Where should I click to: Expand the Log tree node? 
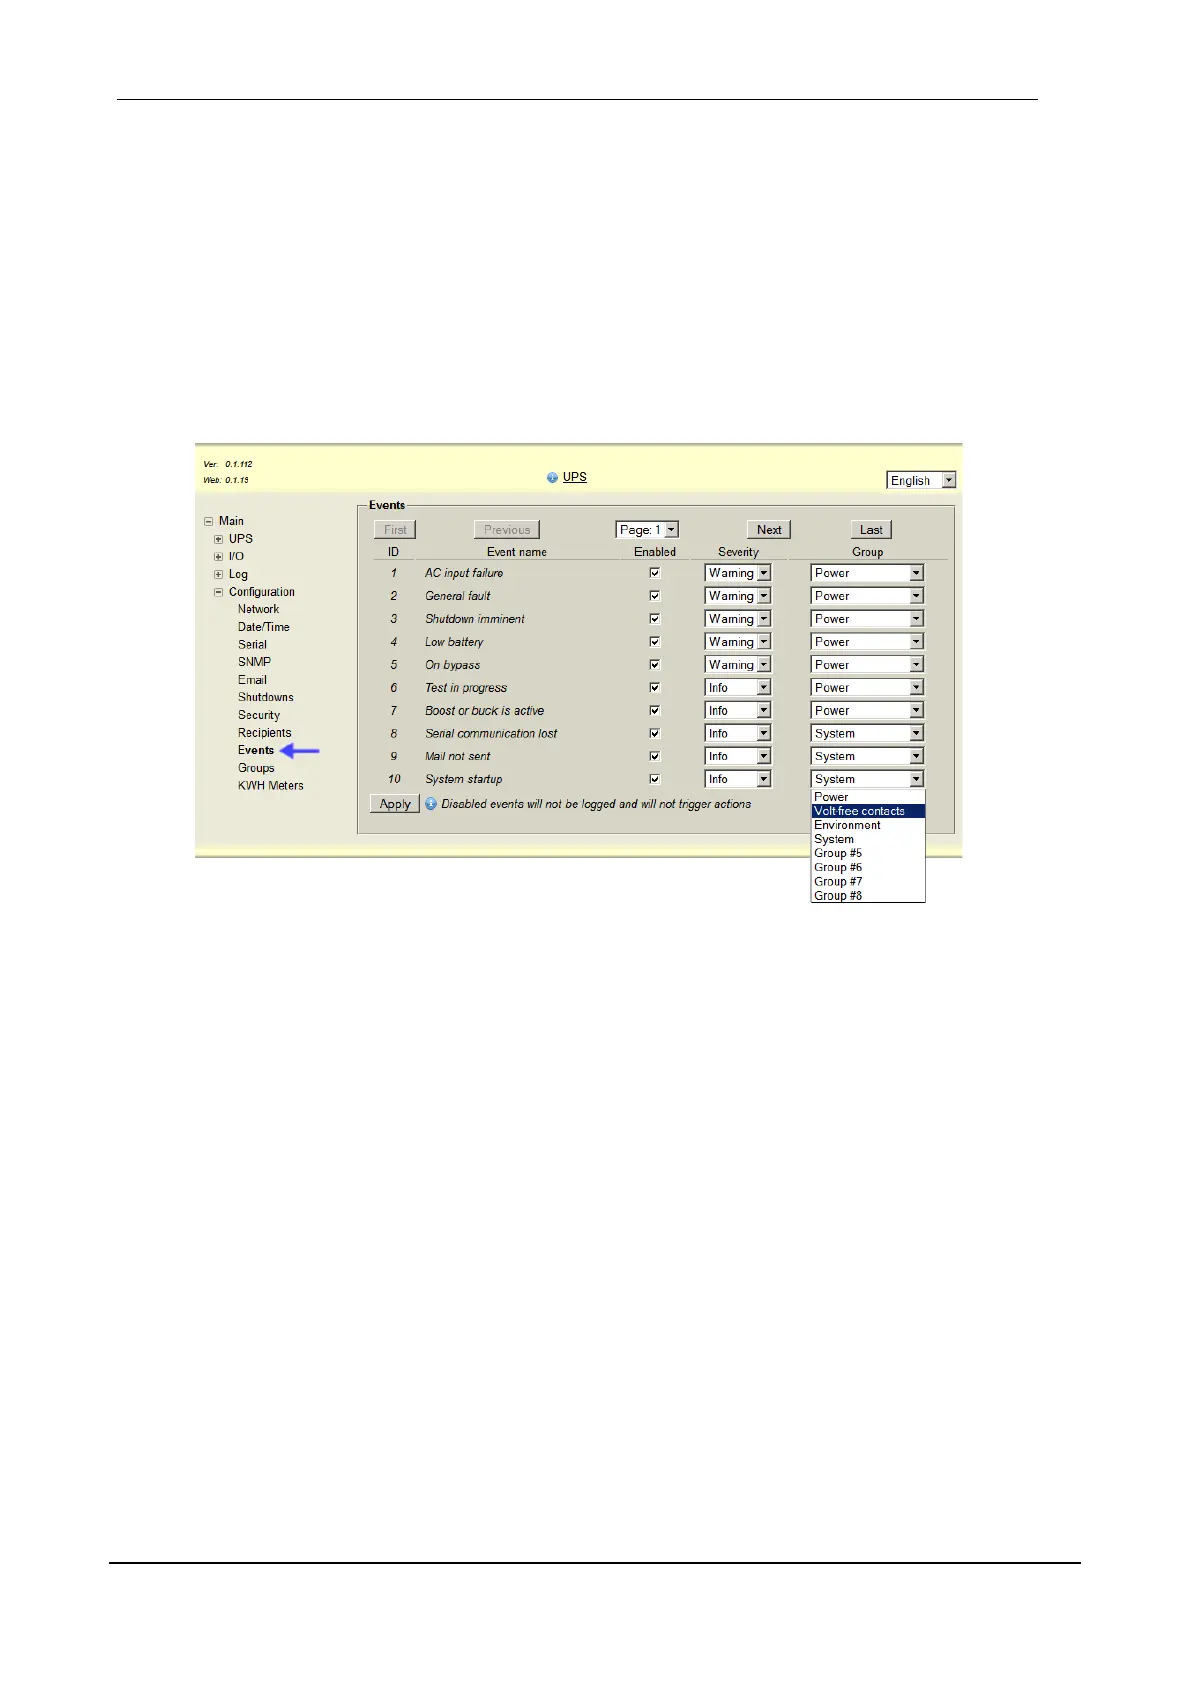click(218, 575)
